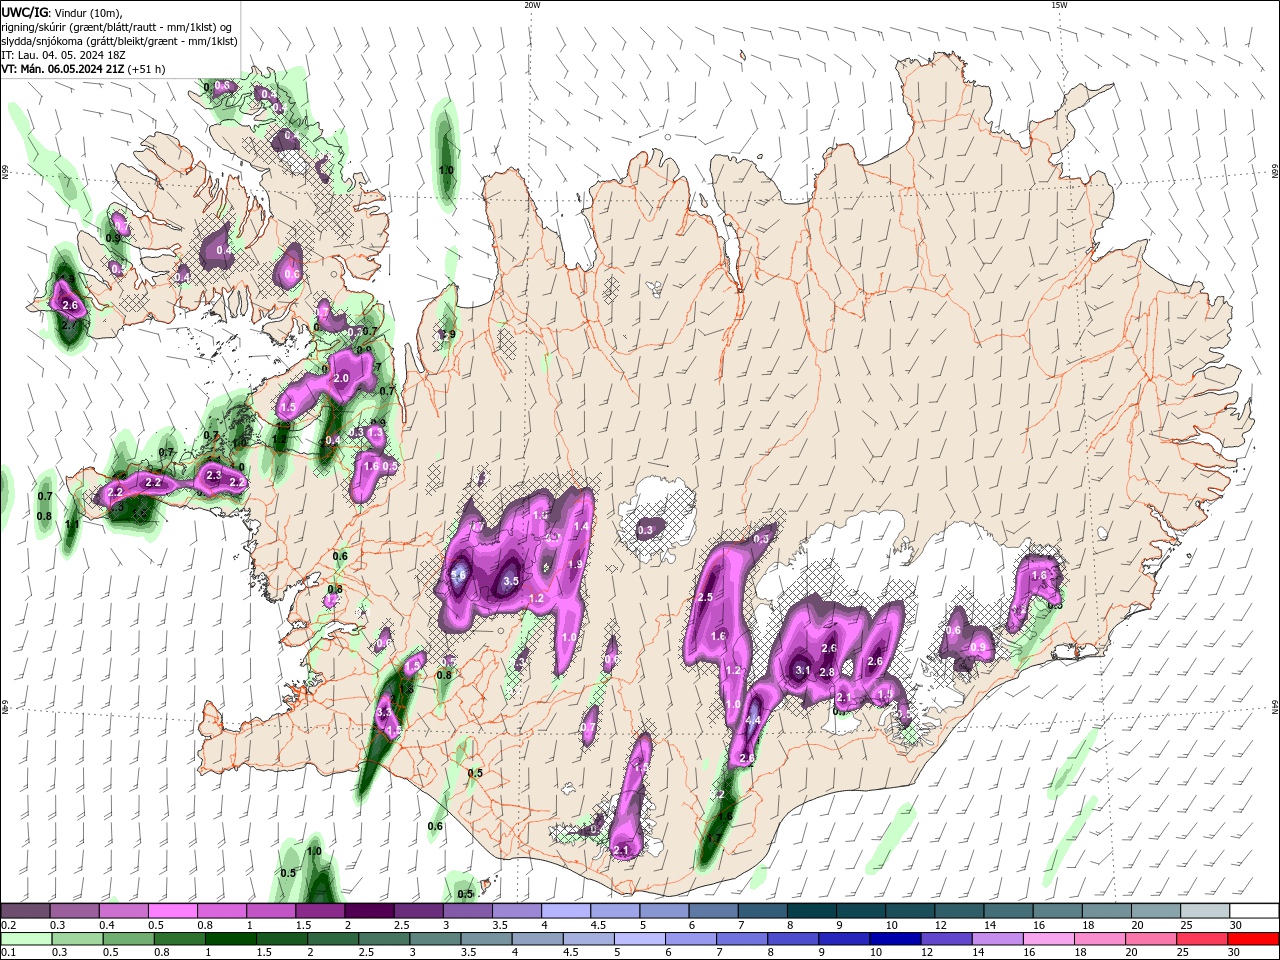Viewport: 1280px width, 960px height.
Task: Pick the snow-scale swatch between 25 and 30
Action: tap(1206, 911)
